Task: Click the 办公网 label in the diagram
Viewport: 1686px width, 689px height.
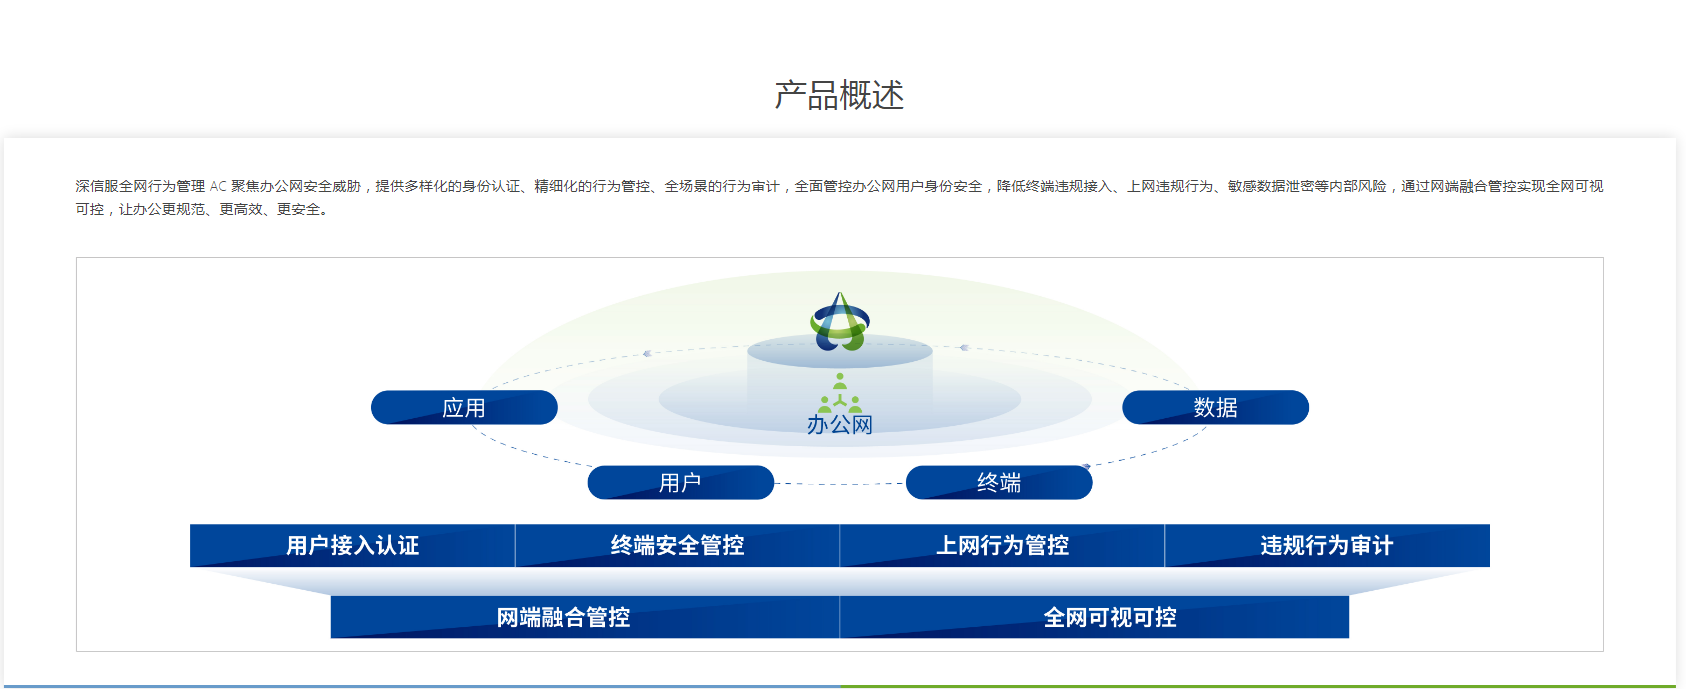Action: click(x=840, y=425)
